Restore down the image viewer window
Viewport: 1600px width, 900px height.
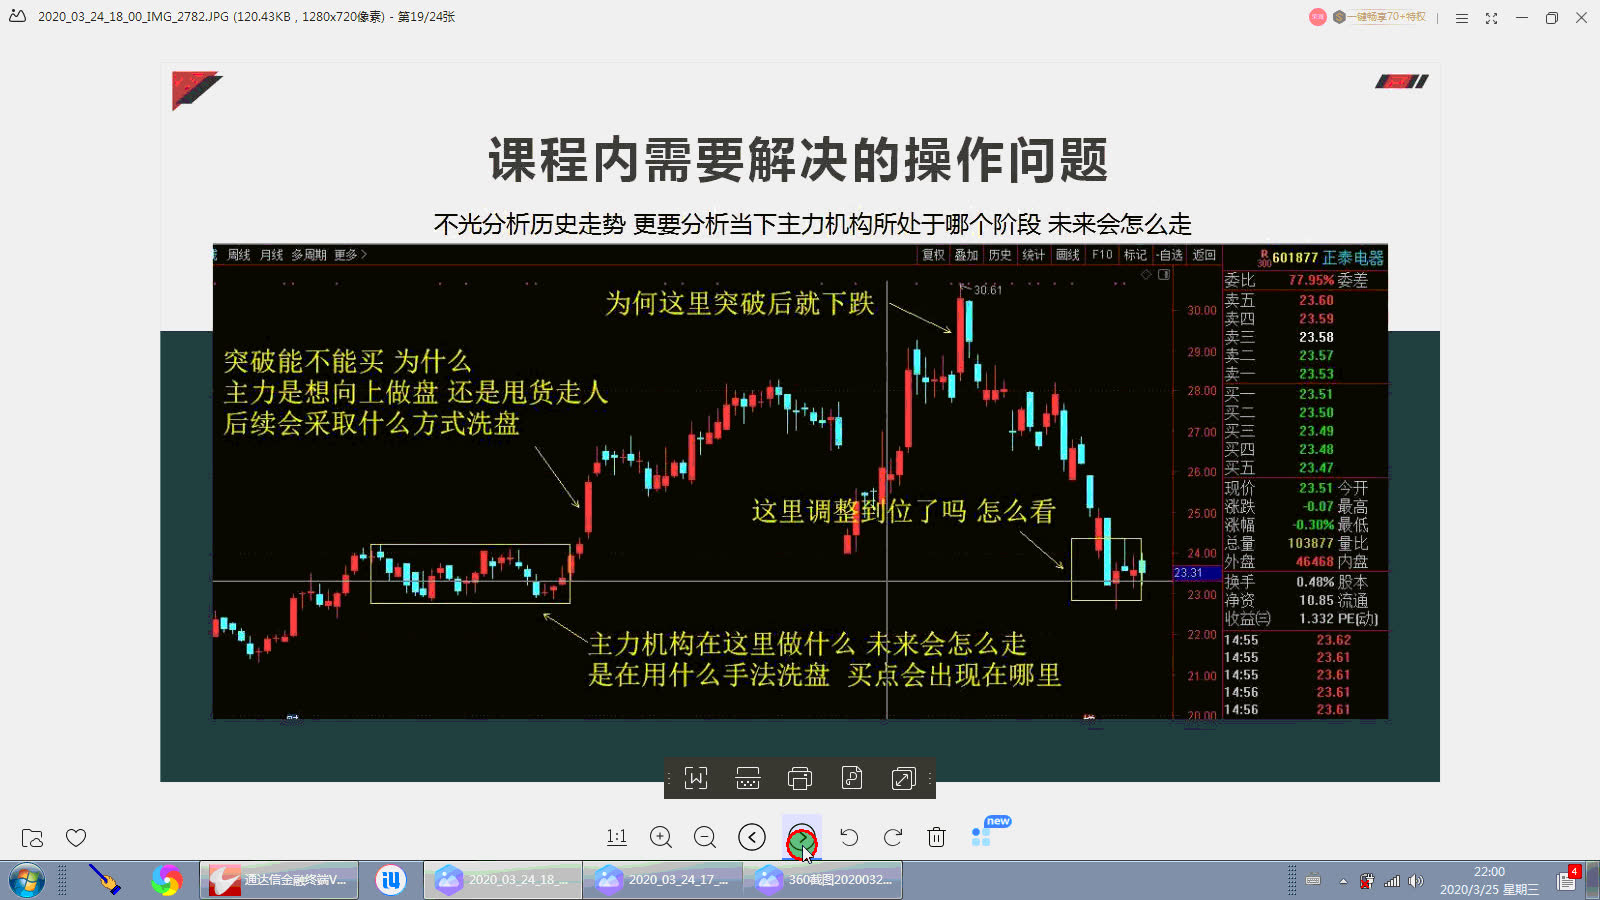tap(1552, 18)
